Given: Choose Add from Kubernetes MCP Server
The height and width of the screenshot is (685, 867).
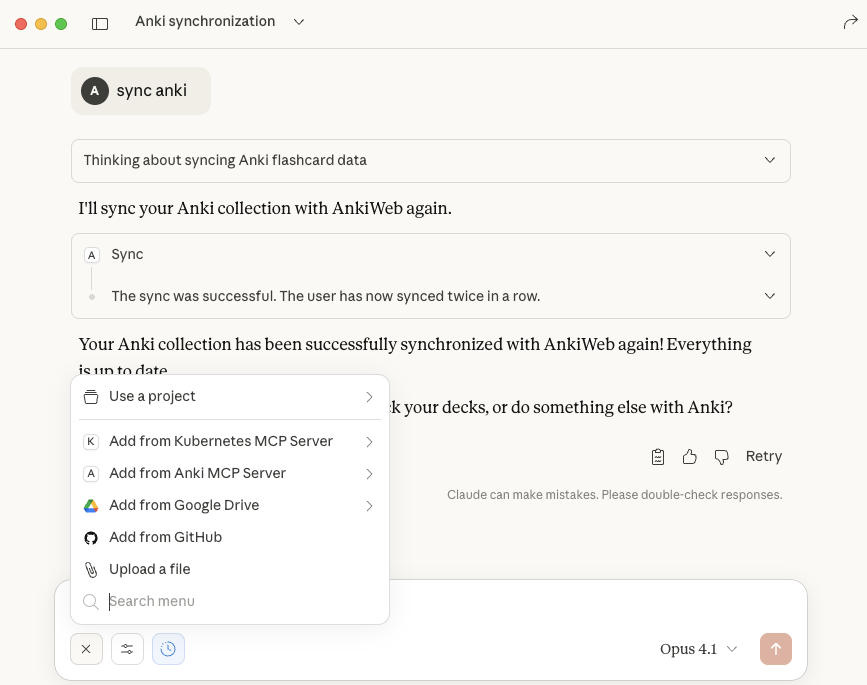Looking at the screenshot, I should (221, 441).
